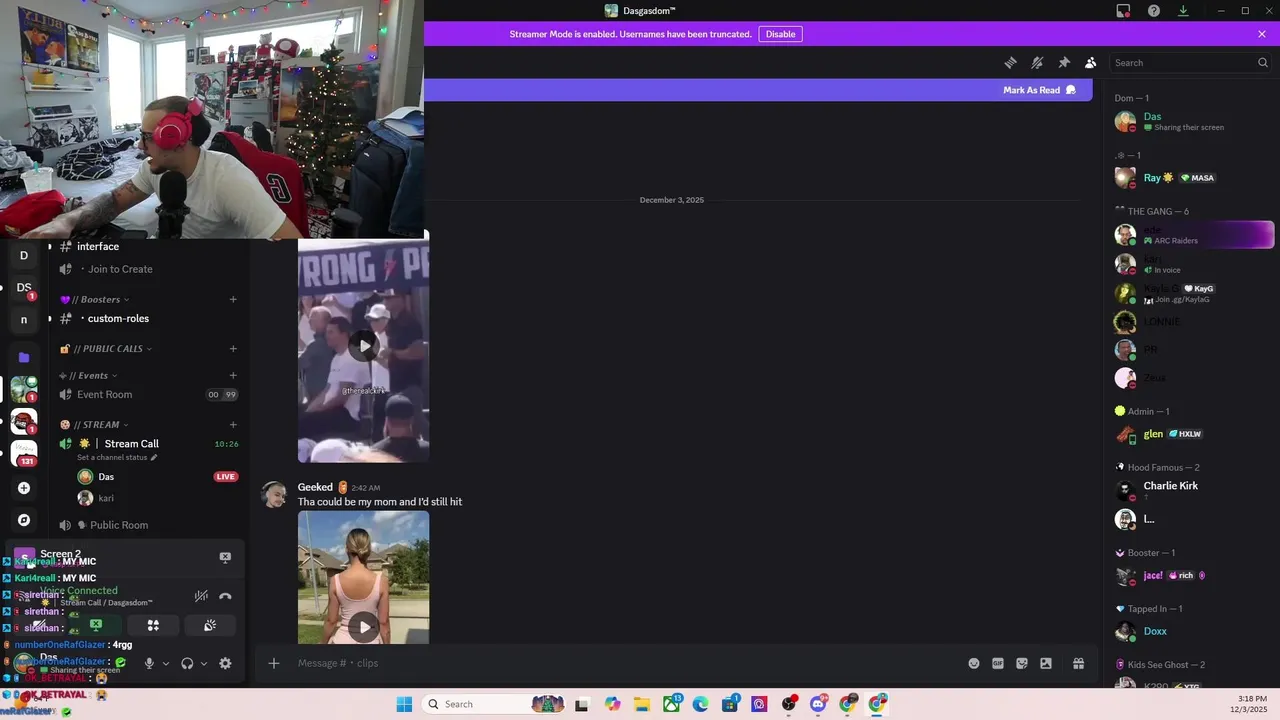Collapse the Events category
This screenshot has height=720, width=1280.
click(x=88, y=376)
